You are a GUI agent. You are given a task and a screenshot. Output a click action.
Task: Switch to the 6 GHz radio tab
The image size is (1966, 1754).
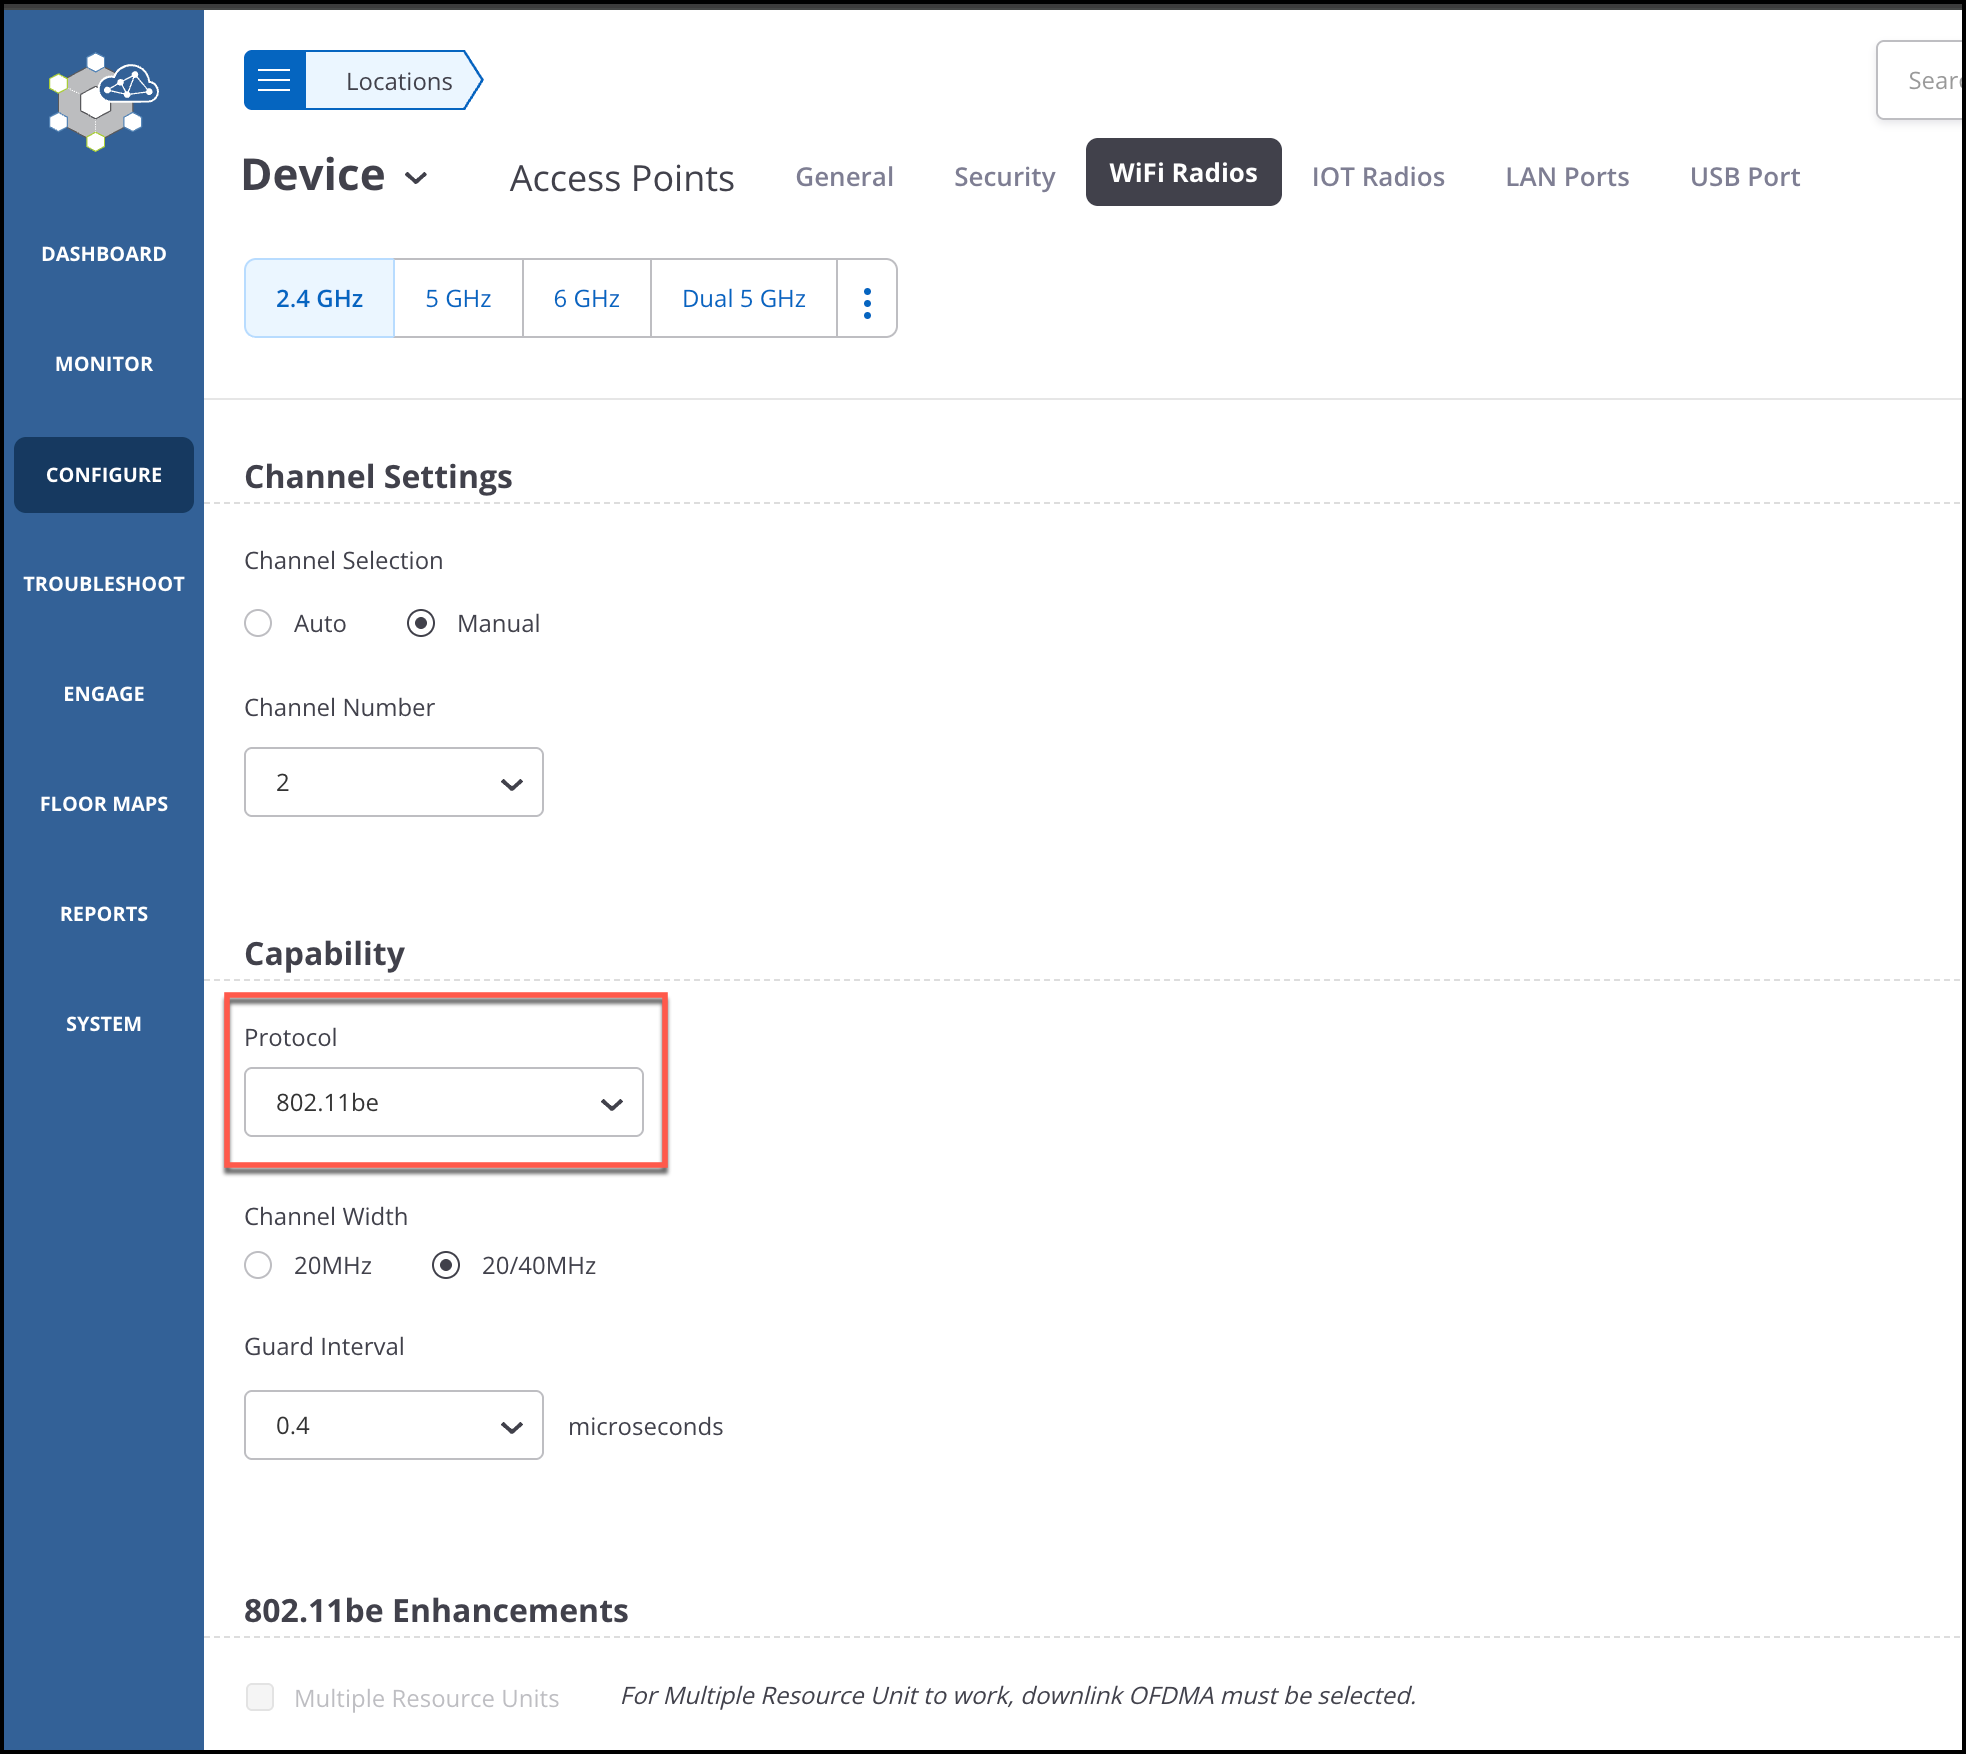click(587, 299)
